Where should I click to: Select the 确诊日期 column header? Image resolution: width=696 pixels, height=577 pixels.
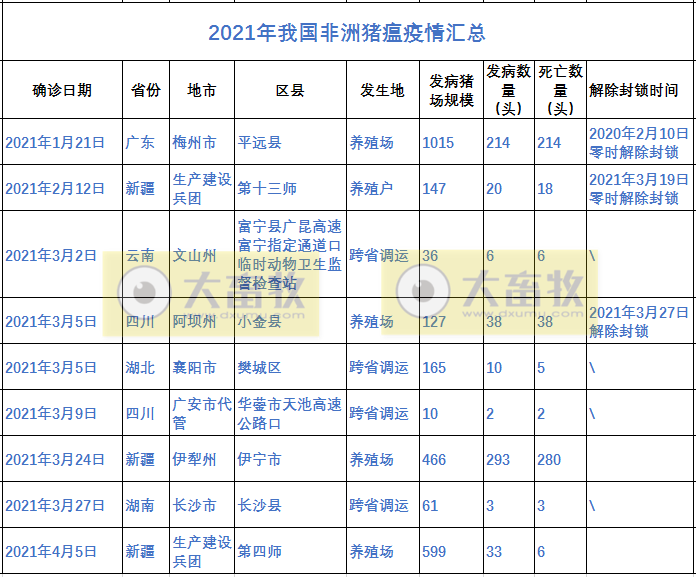[x=62, y=90]
